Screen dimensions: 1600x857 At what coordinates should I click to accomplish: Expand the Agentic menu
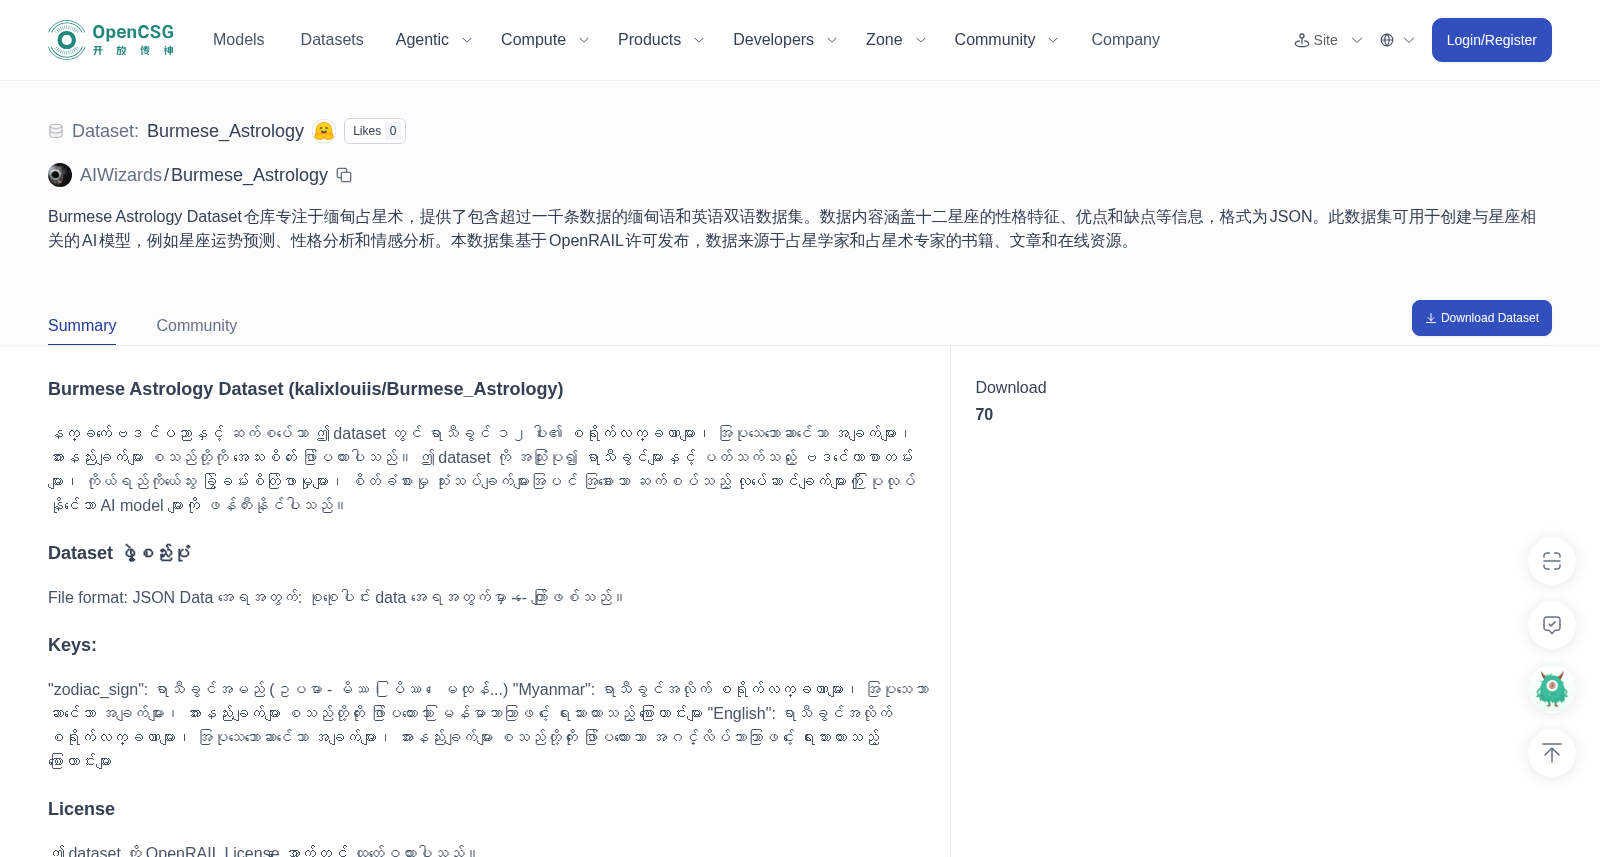434,40
